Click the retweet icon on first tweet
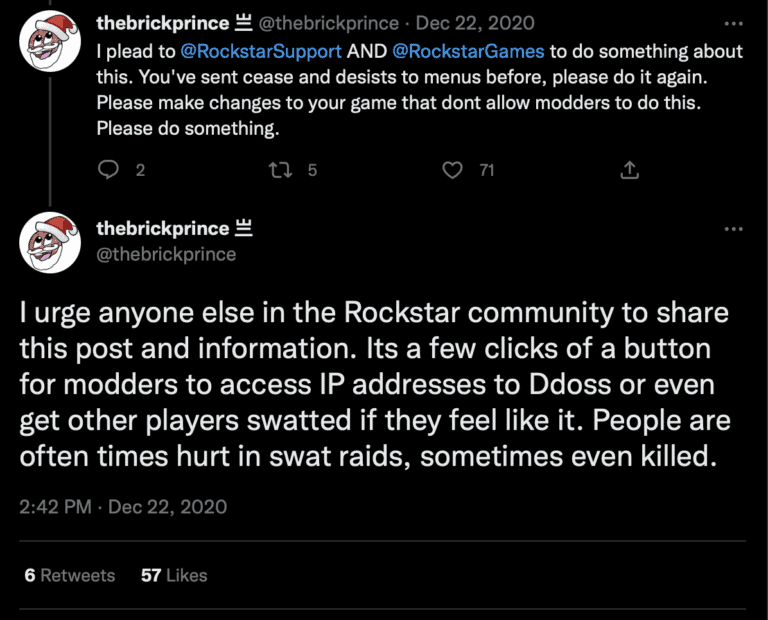768x620 pixels. [x=281, y=170]
